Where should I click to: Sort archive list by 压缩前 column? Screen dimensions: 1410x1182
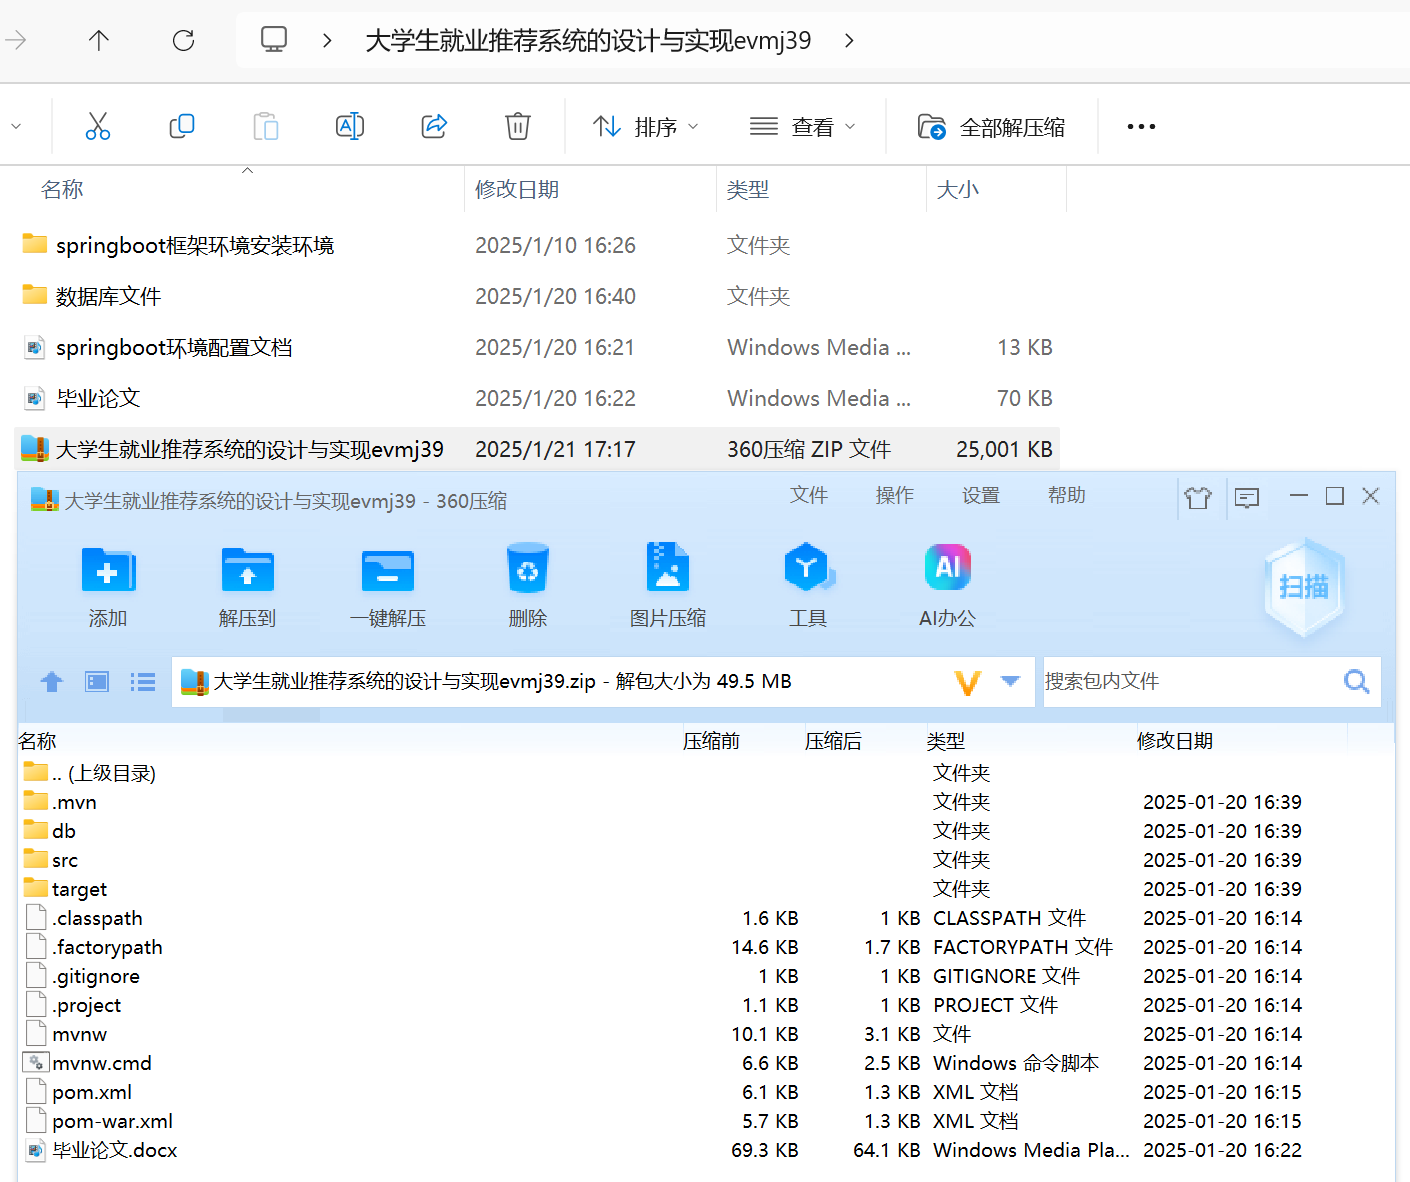click(x=711, y=741)
